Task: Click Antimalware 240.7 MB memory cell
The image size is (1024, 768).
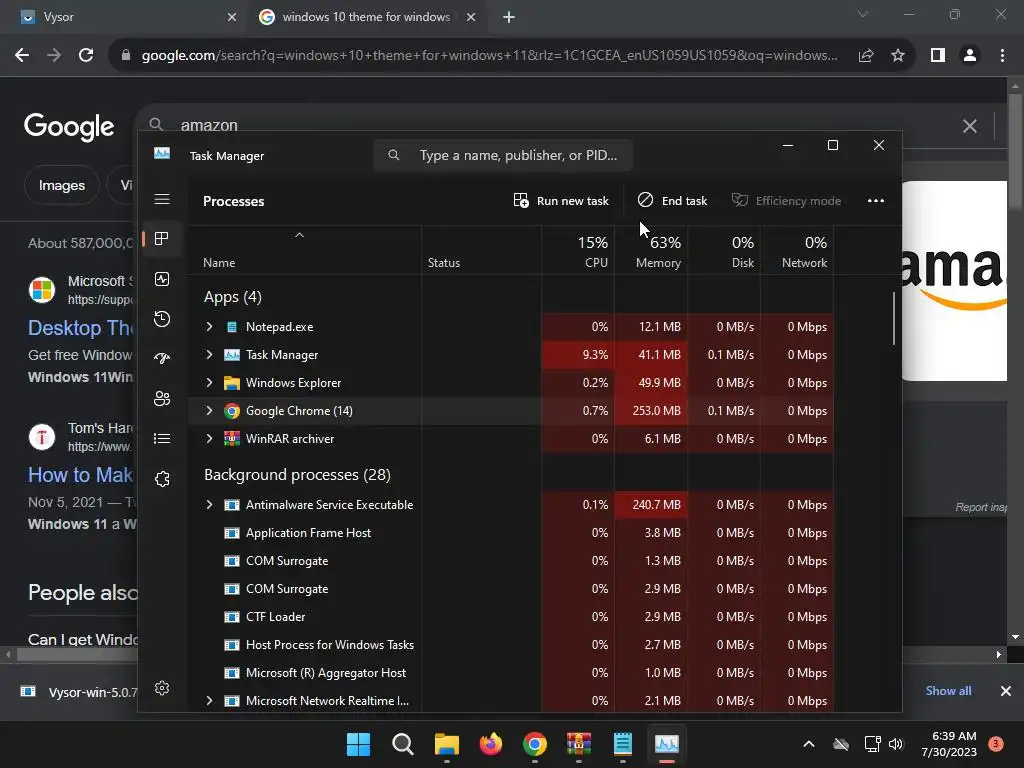Action: [x=651, y=504]
